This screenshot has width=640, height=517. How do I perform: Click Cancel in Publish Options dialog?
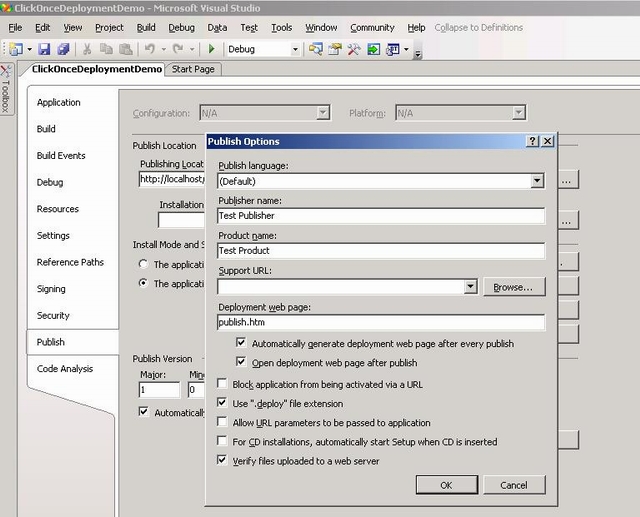(x=514, y=485)
